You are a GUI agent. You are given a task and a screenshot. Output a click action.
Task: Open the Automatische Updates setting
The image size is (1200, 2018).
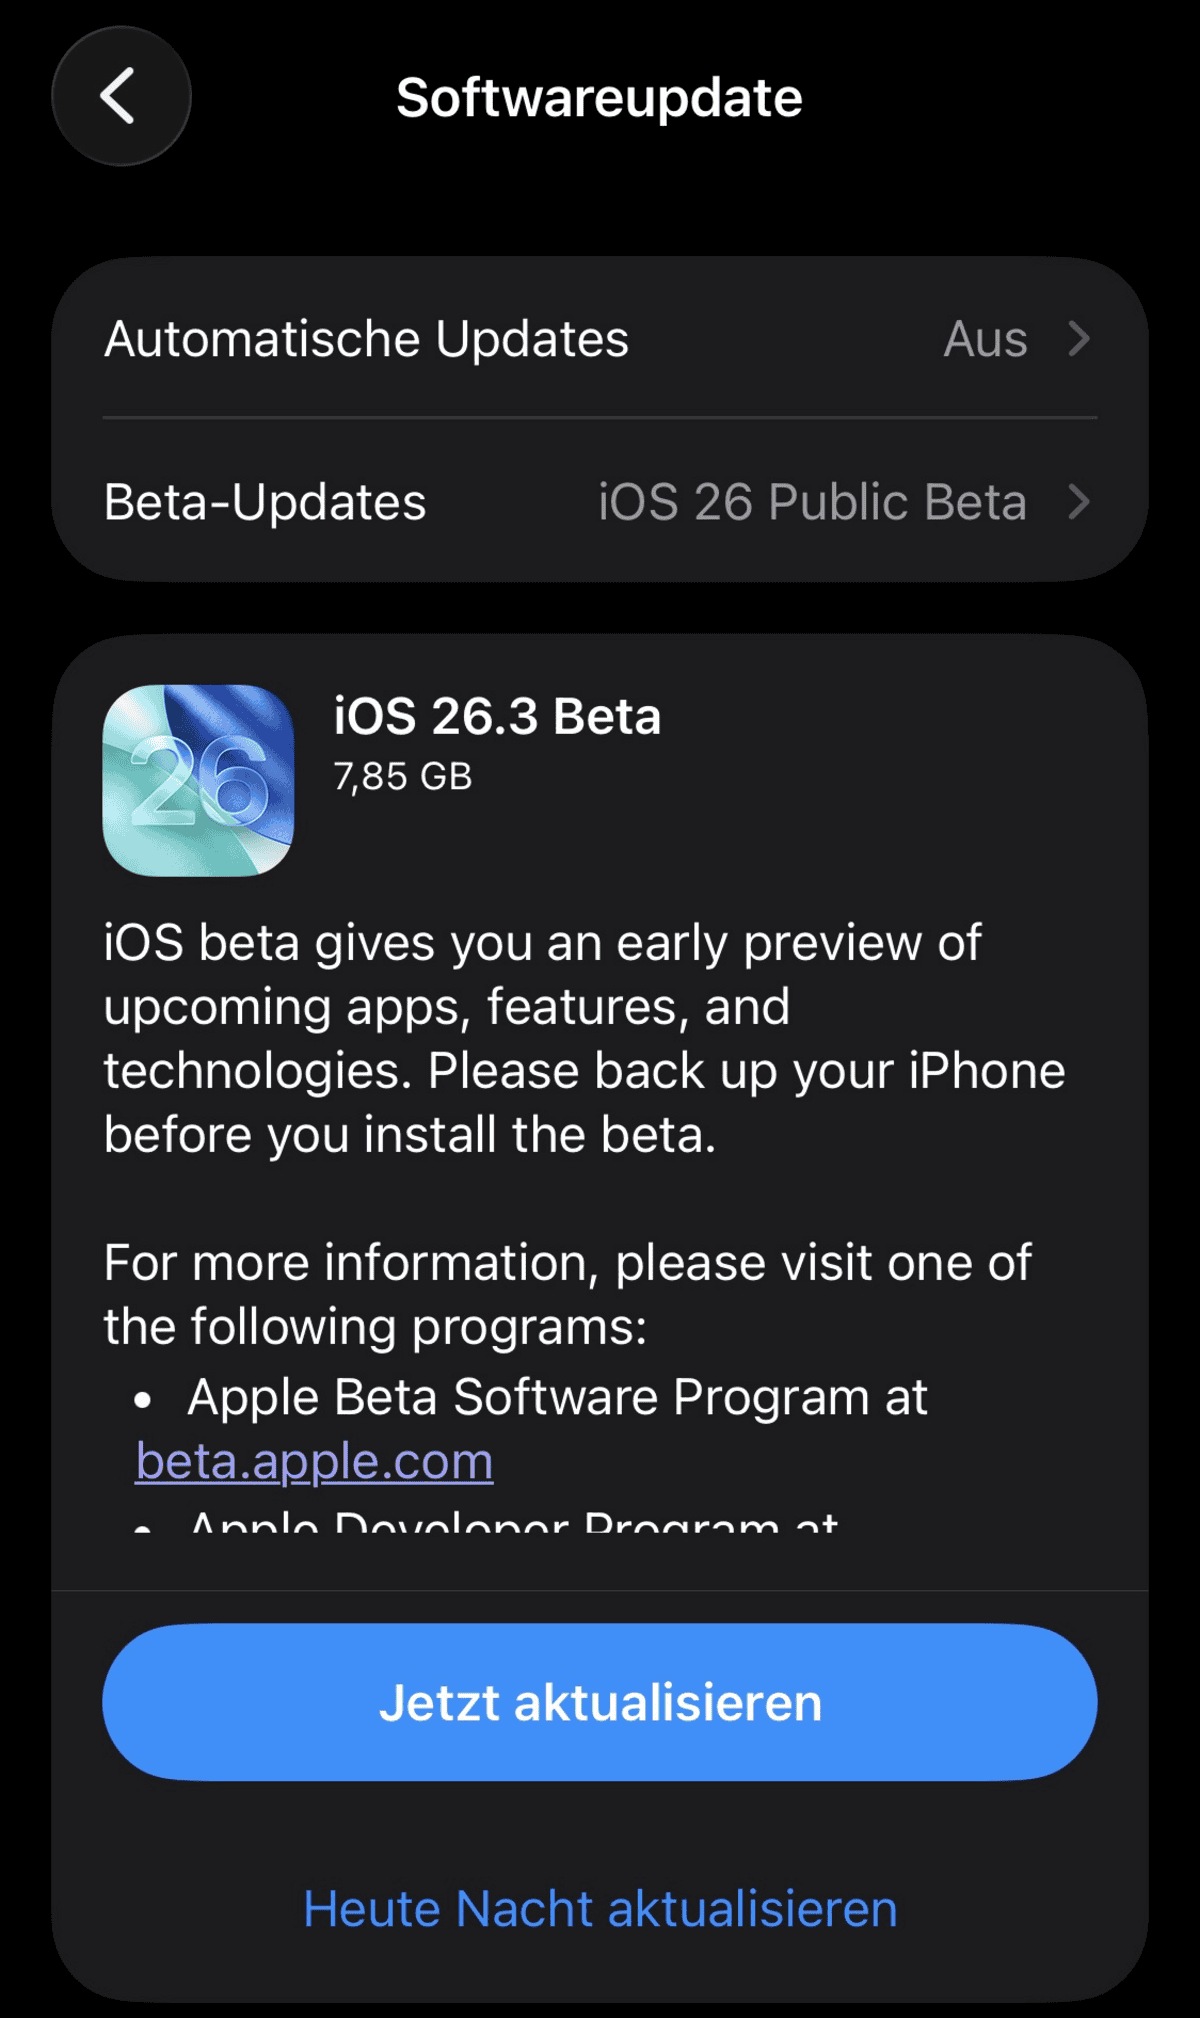[x=367, y=339]
